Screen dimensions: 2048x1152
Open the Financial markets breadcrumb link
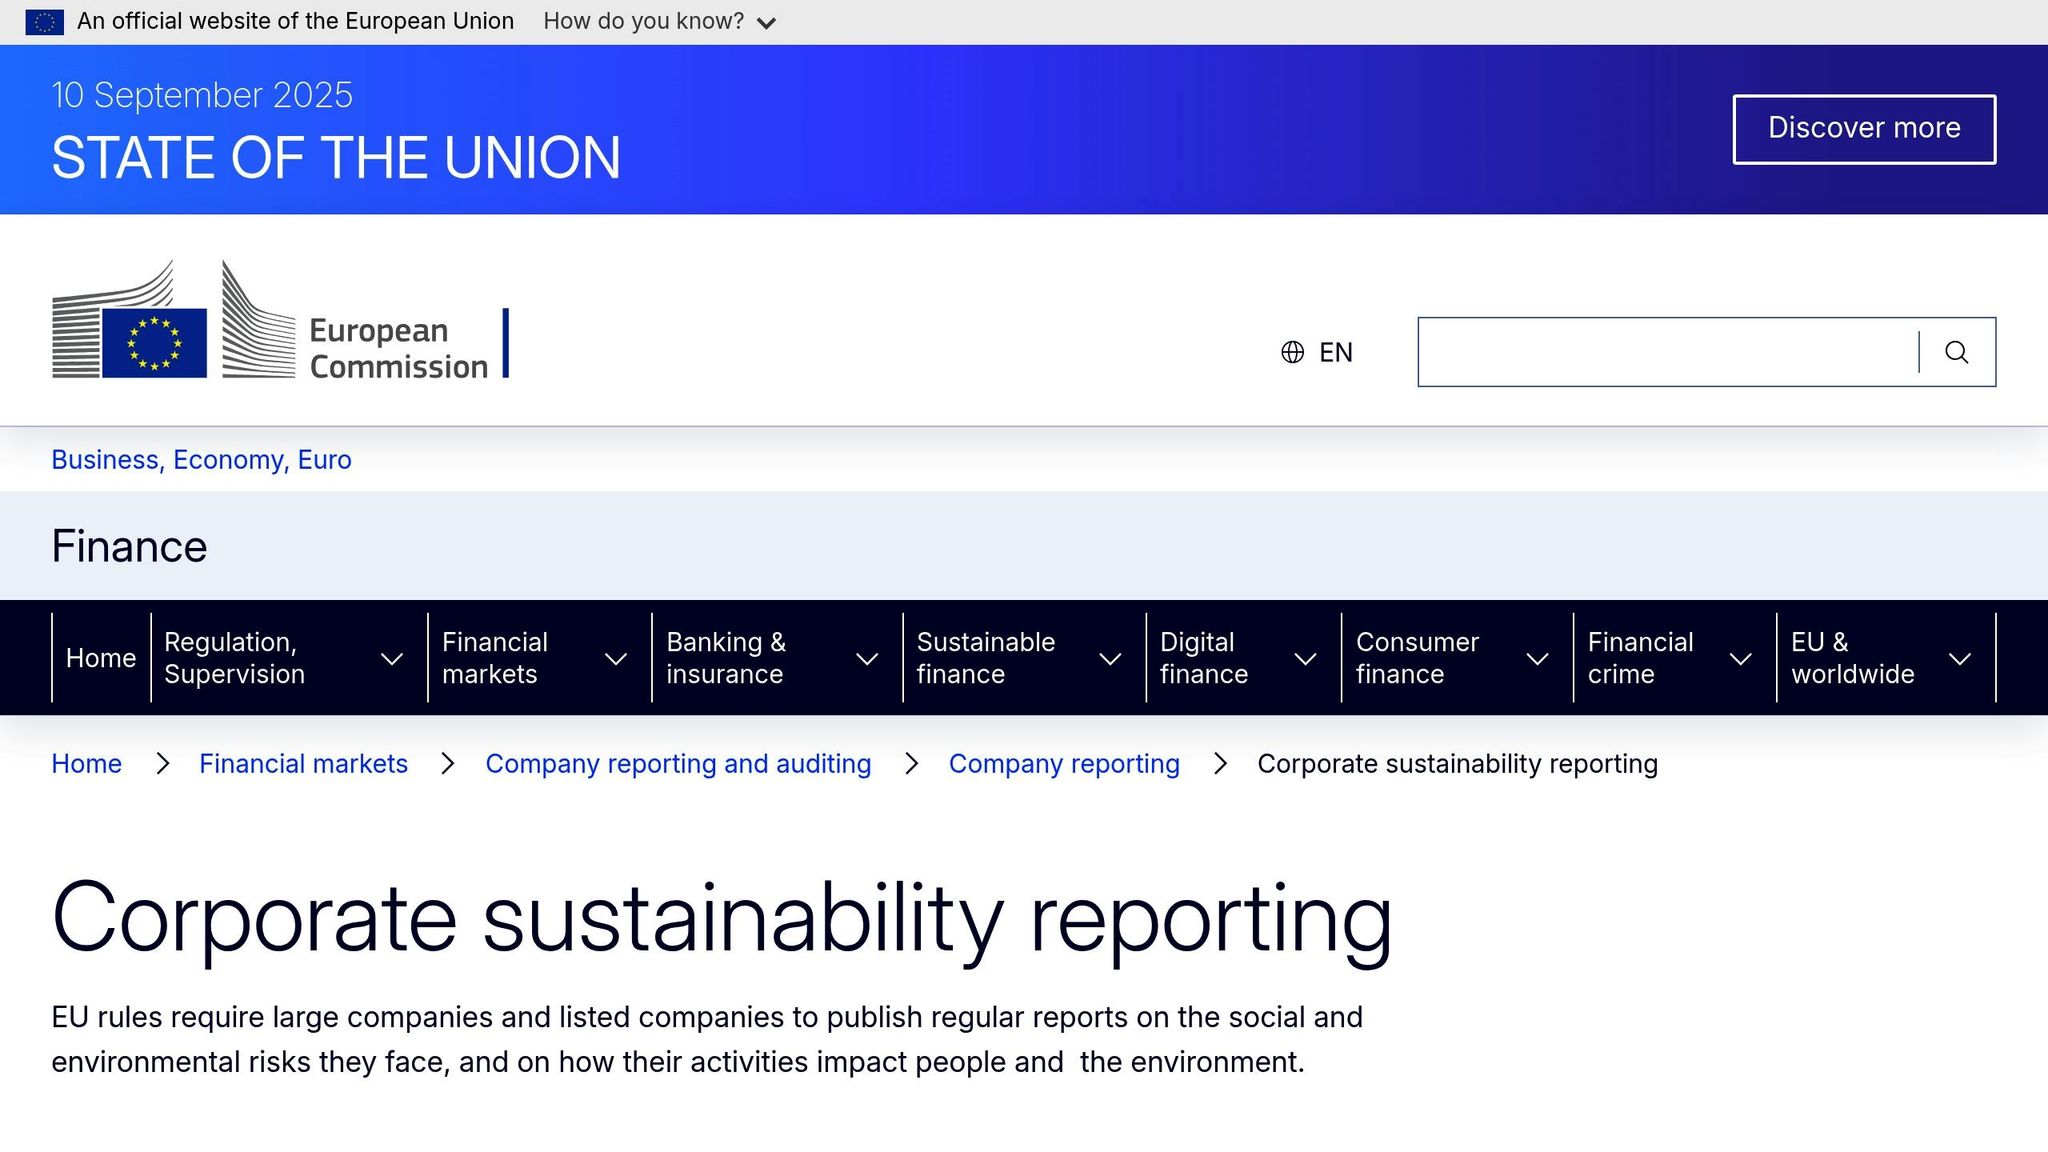point(303,764)
